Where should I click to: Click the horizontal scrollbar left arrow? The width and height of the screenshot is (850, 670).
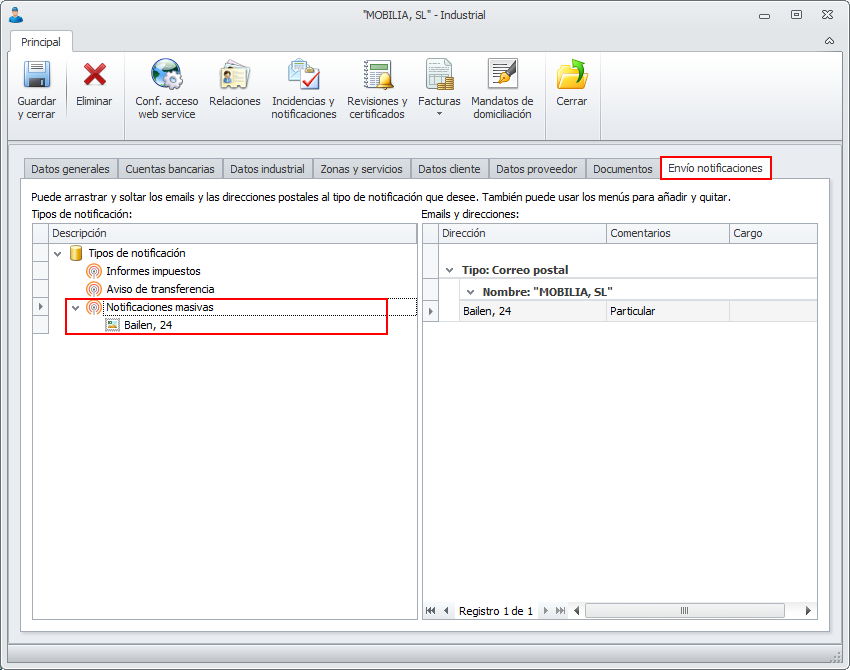(x=576, y=610)
